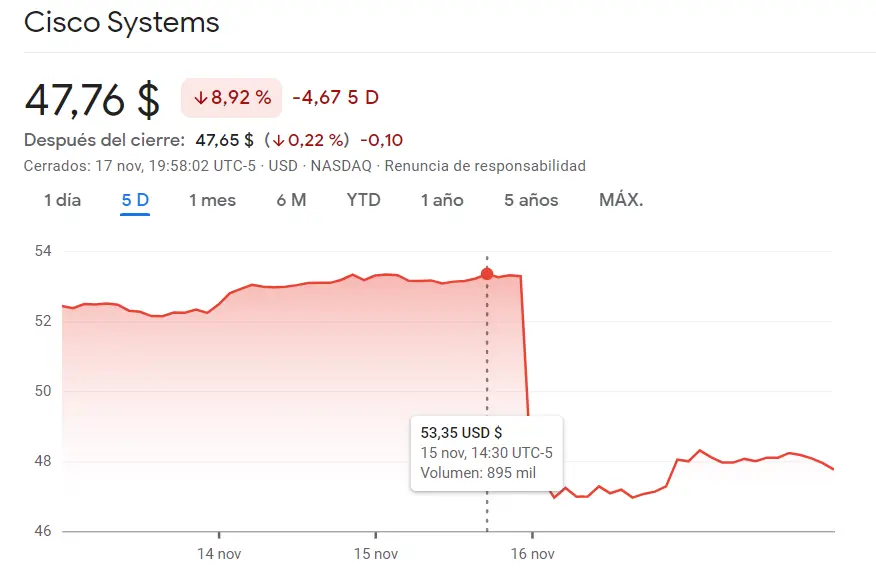Click the Cisco Systems title
The height and width of the screenshot is (579, 876).
[x=121, y=22]
